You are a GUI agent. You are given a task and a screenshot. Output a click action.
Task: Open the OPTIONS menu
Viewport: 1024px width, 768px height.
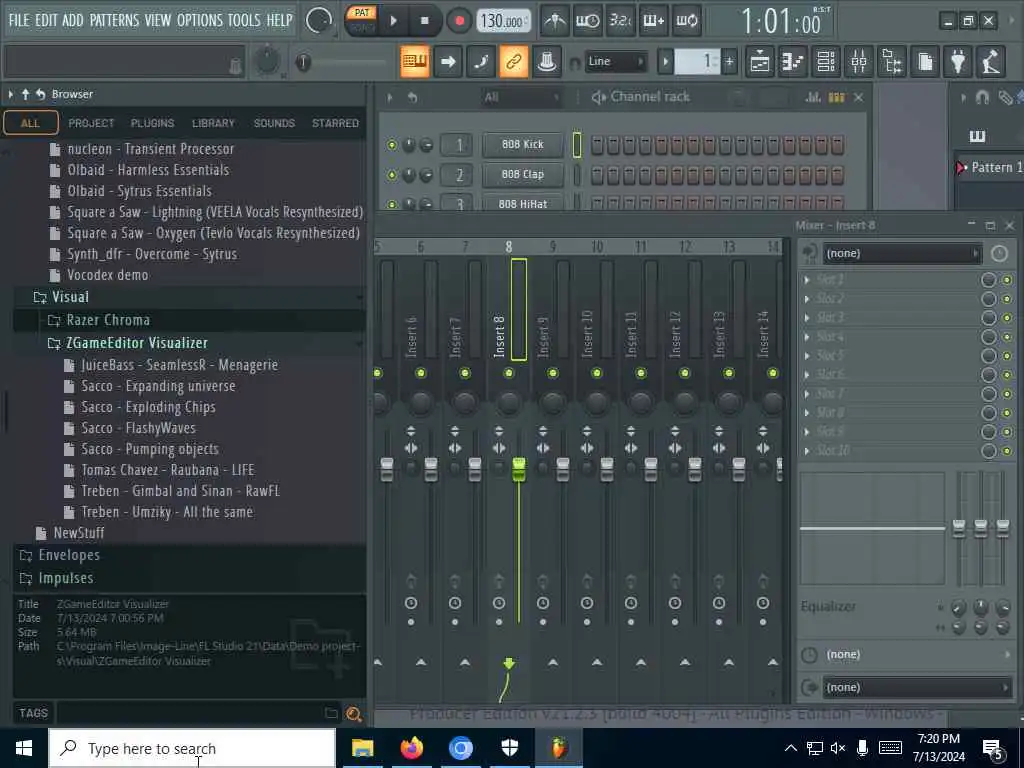[200, 20]
